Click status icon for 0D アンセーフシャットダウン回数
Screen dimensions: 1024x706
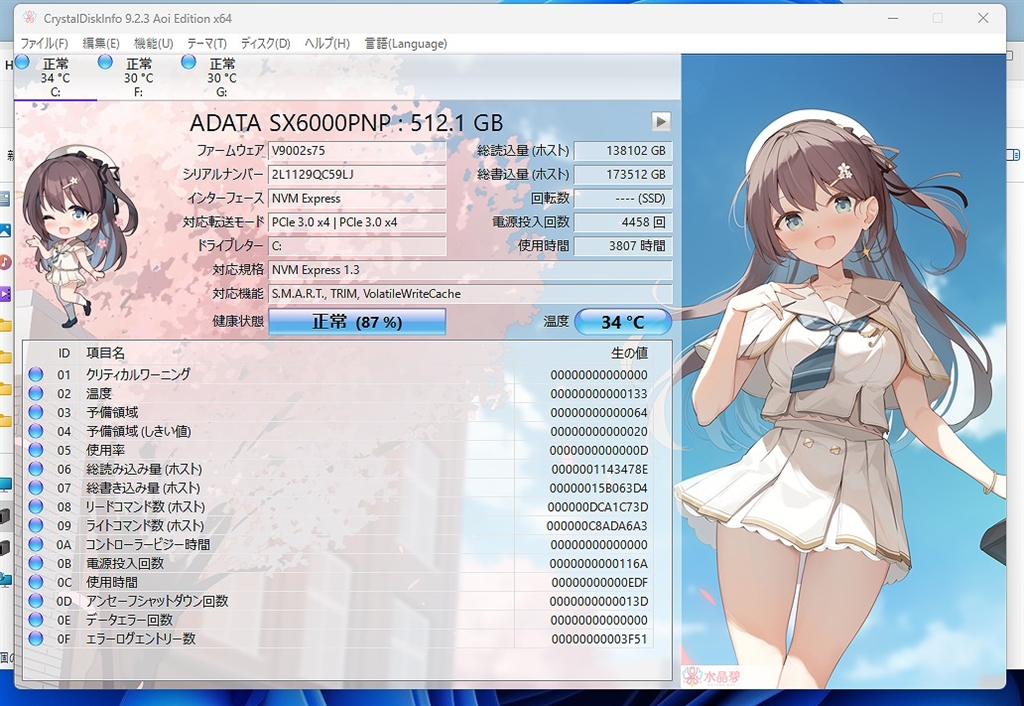pyautogui.click(x=36, y=601)
